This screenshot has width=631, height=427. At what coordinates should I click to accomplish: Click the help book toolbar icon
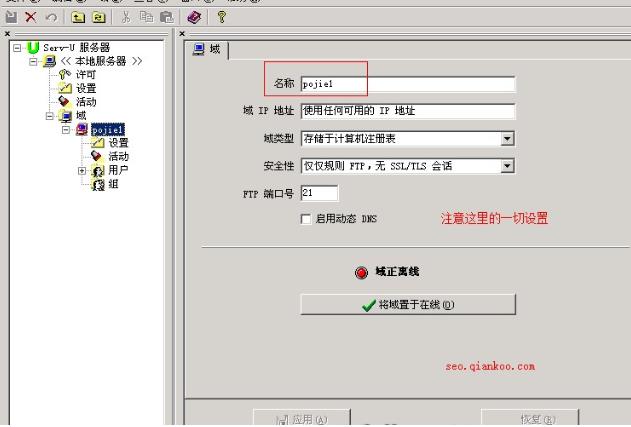click(194, 17)
